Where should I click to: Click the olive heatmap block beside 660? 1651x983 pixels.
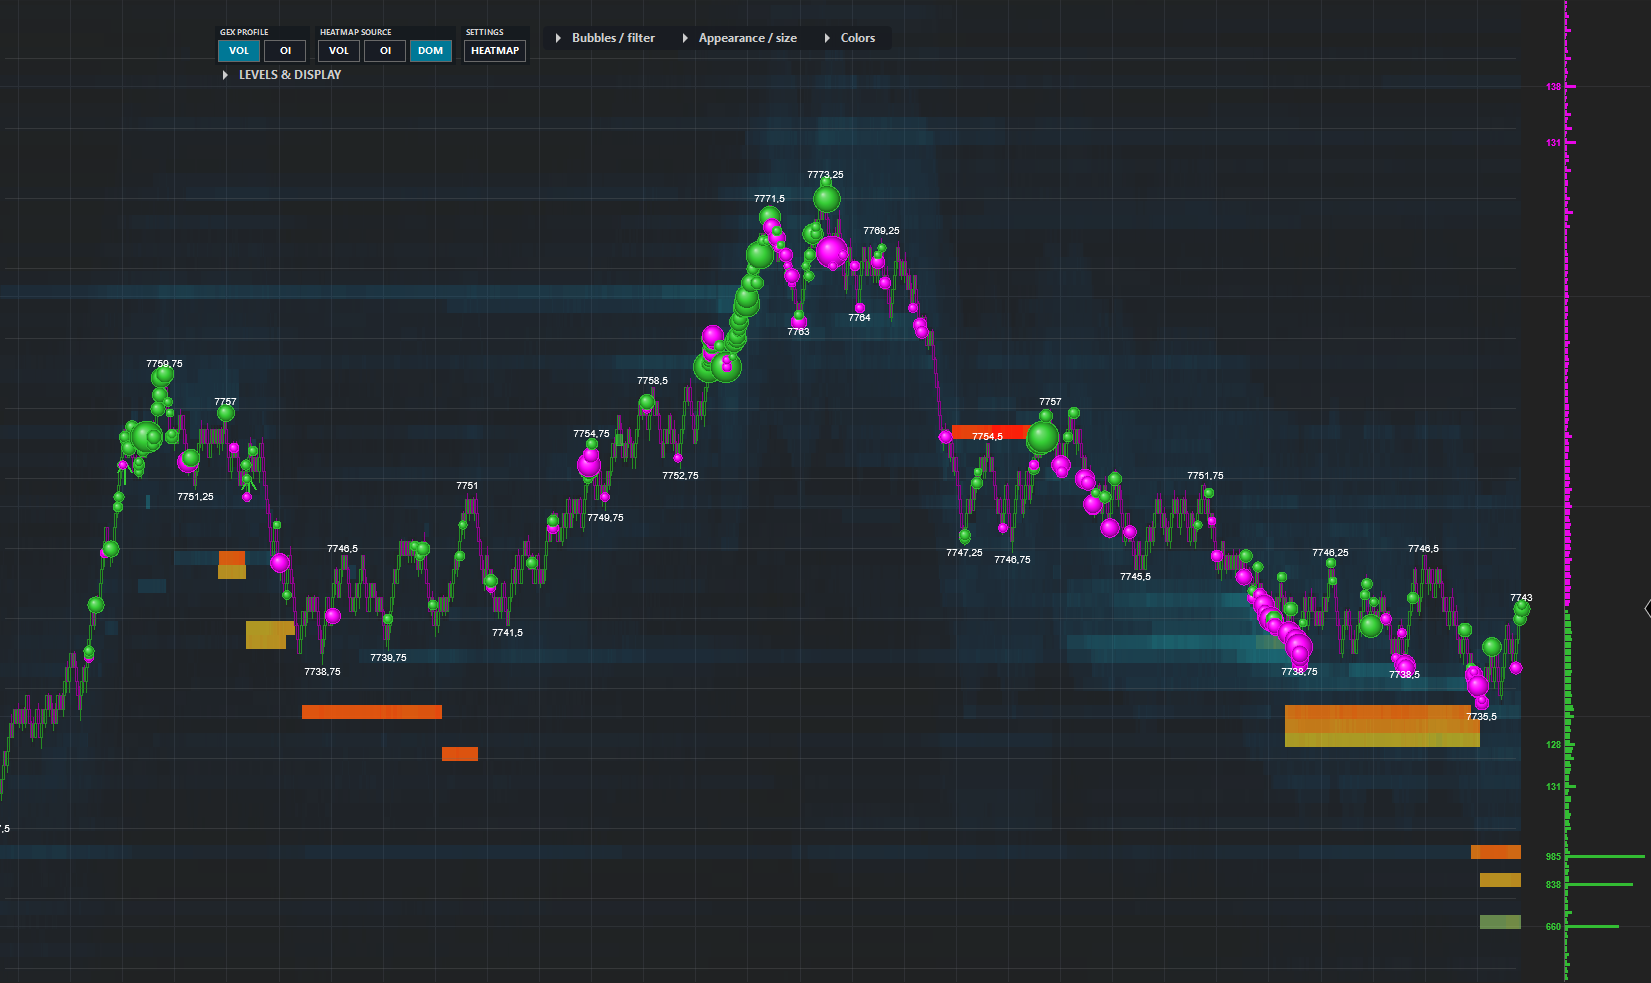pyautogui.click(x=1500, y=922)
